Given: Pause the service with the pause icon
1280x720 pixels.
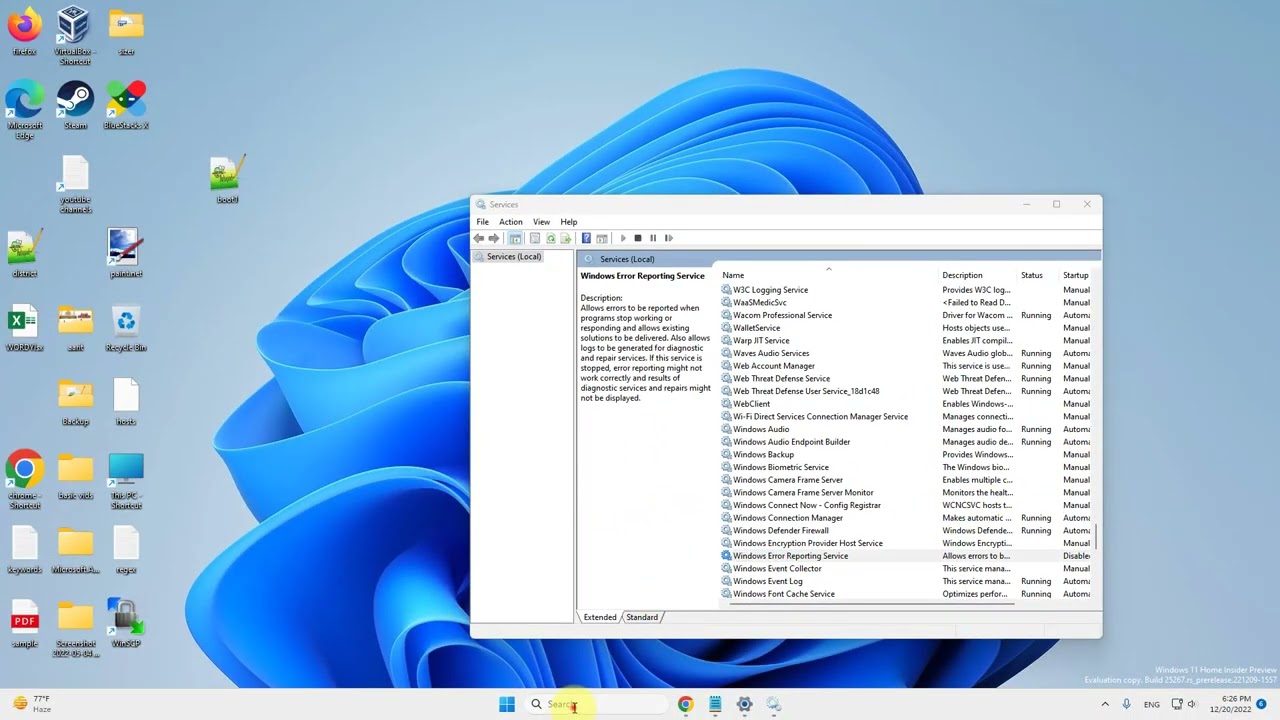Looking at the screenshot, I should [653, 238].
